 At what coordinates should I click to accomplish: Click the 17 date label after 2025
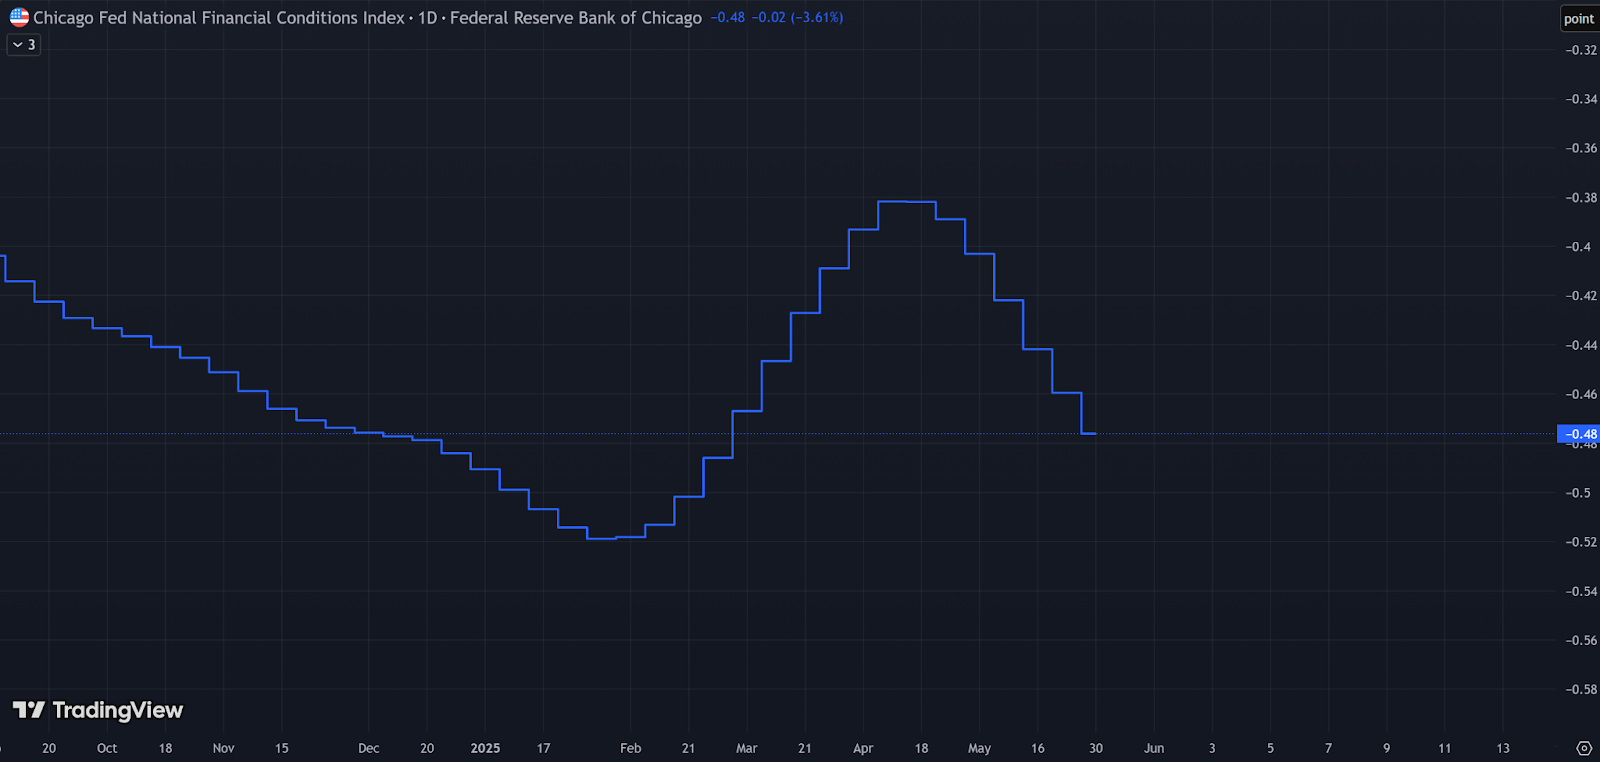coord(543,748)
